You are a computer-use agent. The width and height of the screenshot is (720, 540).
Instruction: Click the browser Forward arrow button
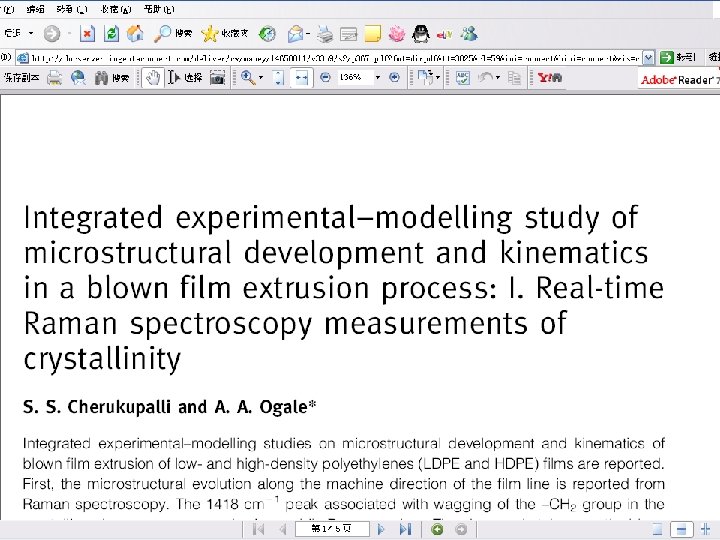tap(52, 34)
